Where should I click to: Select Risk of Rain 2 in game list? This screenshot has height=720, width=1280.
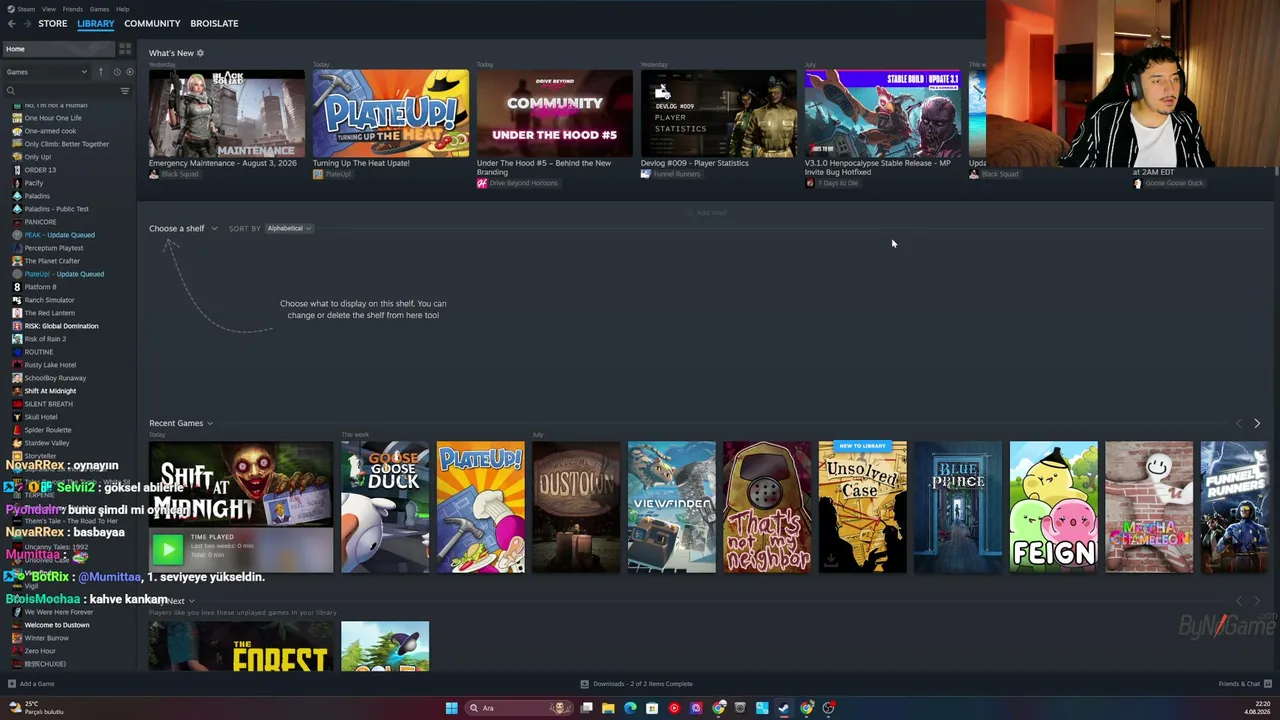pos(45,339)
